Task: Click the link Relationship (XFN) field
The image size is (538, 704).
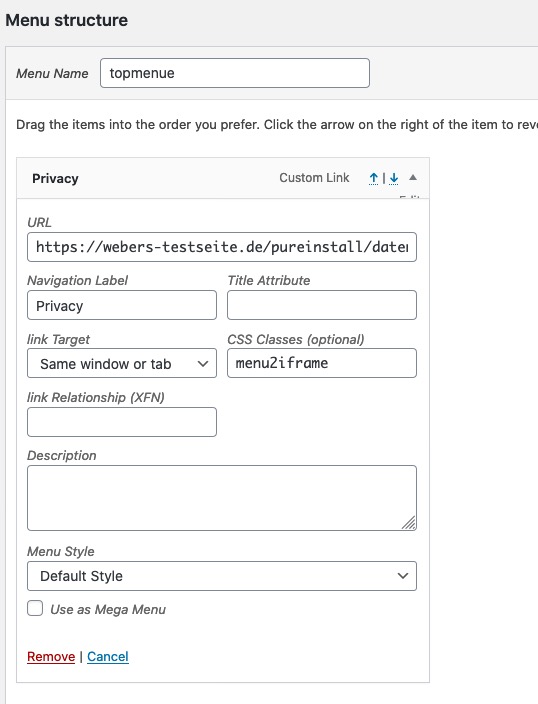Action: tap(122, 422)
